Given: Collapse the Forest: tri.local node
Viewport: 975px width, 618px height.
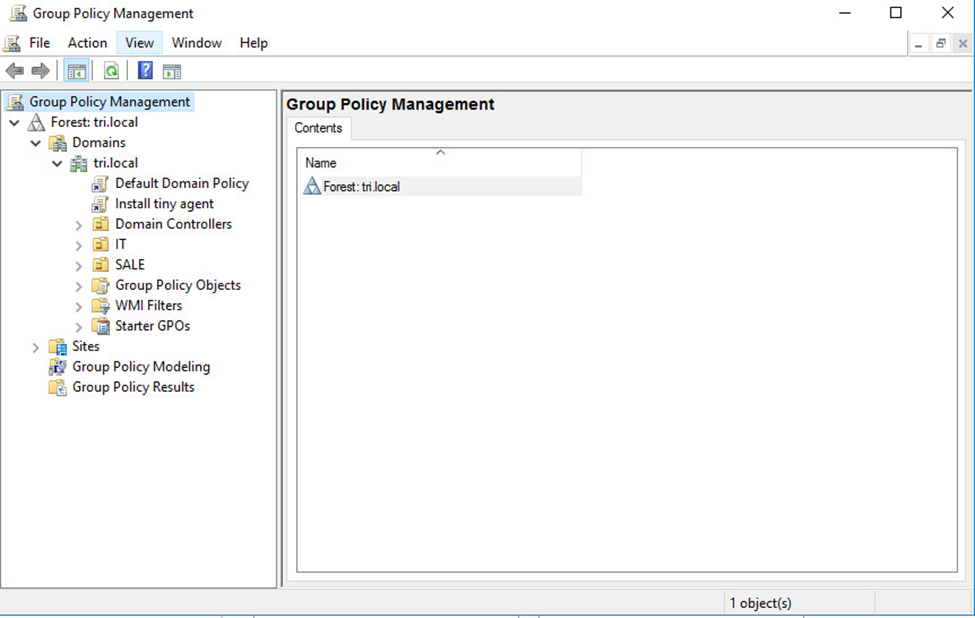Looking at the screenshot, I should pyautogui.click(x=14, y=123).
